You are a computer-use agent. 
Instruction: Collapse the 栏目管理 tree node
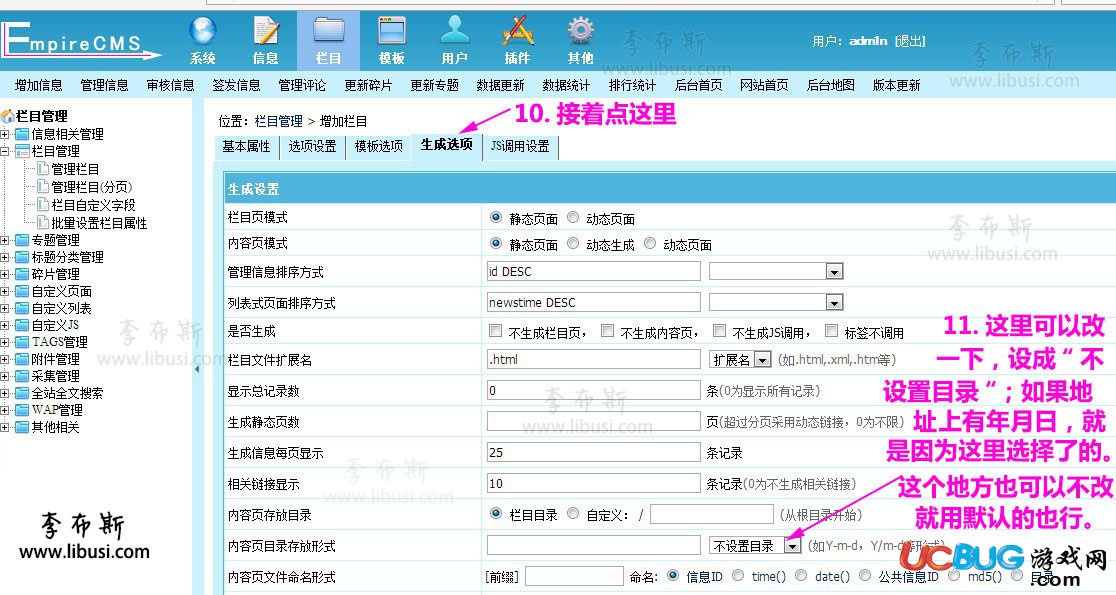coord(5,152)
